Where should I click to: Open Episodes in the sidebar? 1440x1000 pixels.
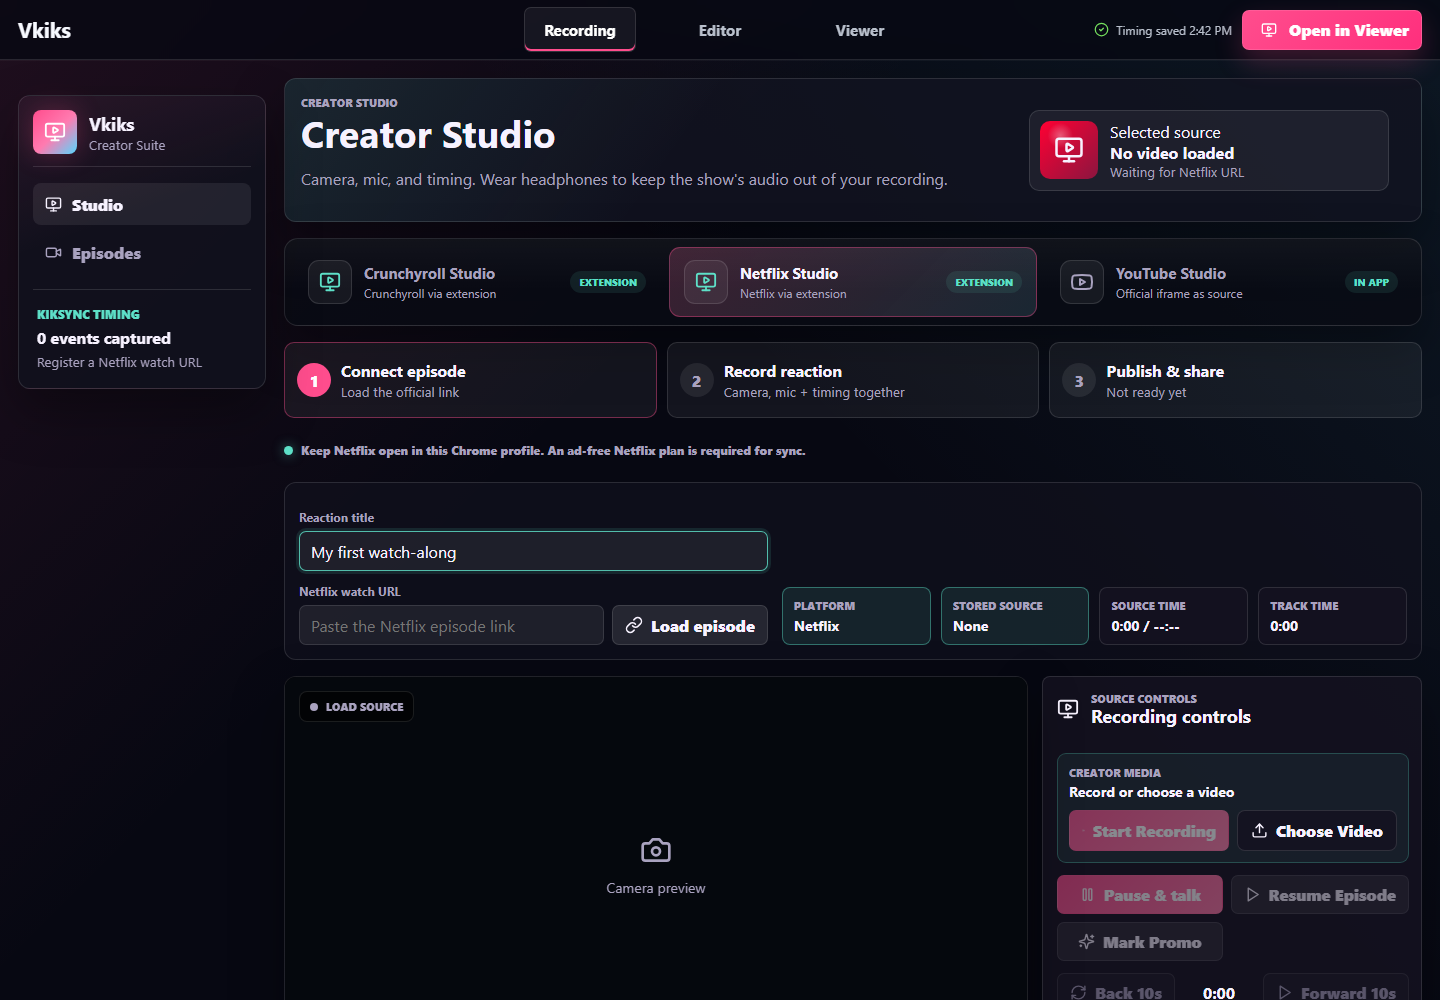(x=142, y=253)
